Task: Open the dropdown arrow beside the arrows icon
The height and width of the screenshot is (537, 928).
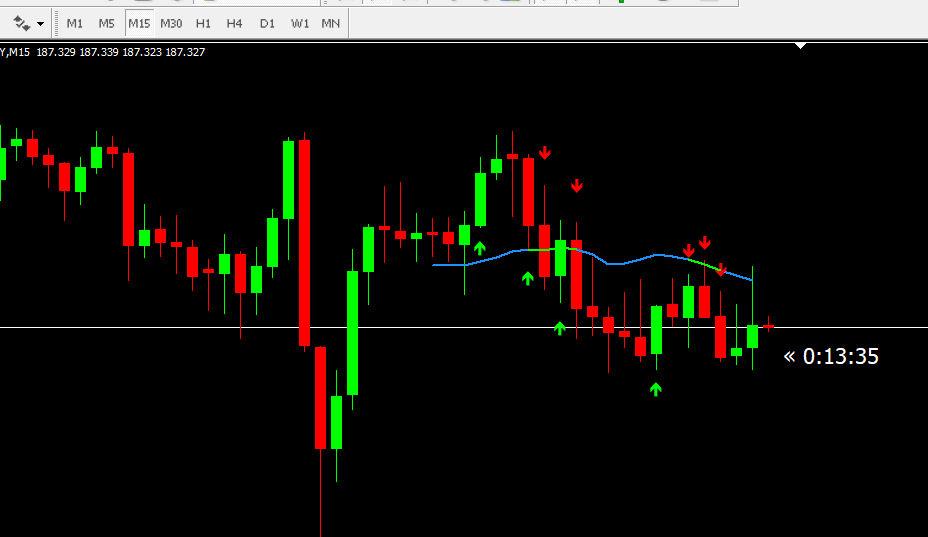Action: 40,24
